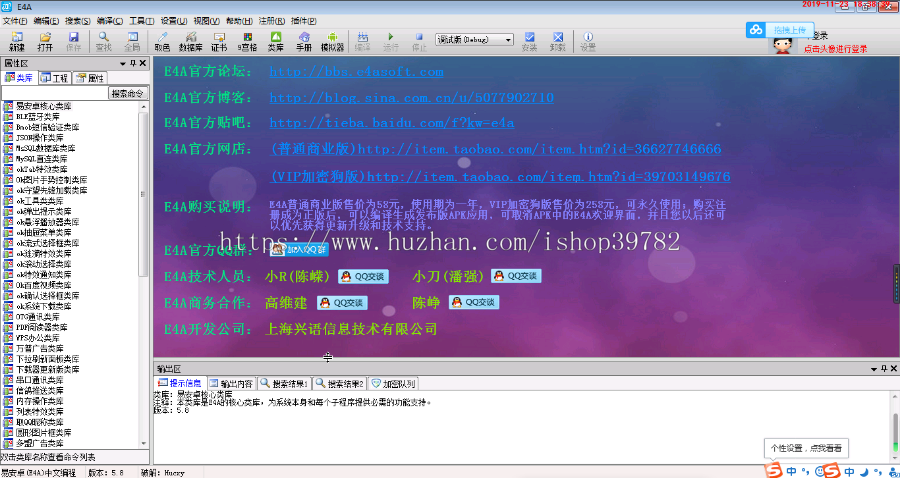The image size is (900, 478).
Task: Switch to the 工程 tab
Action: 57,77
